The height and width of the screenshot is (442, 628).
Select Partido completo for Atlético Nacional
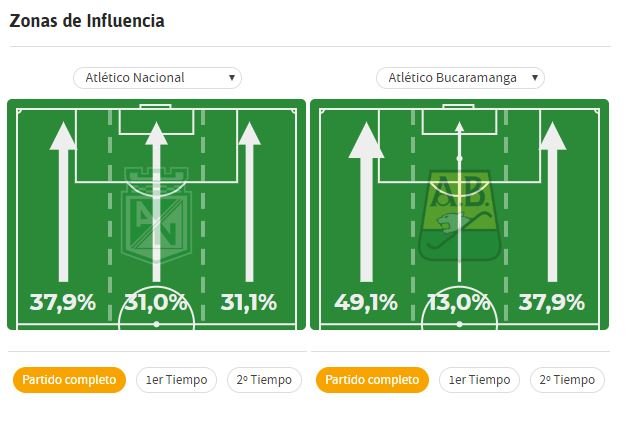click(x=69, y=380)
